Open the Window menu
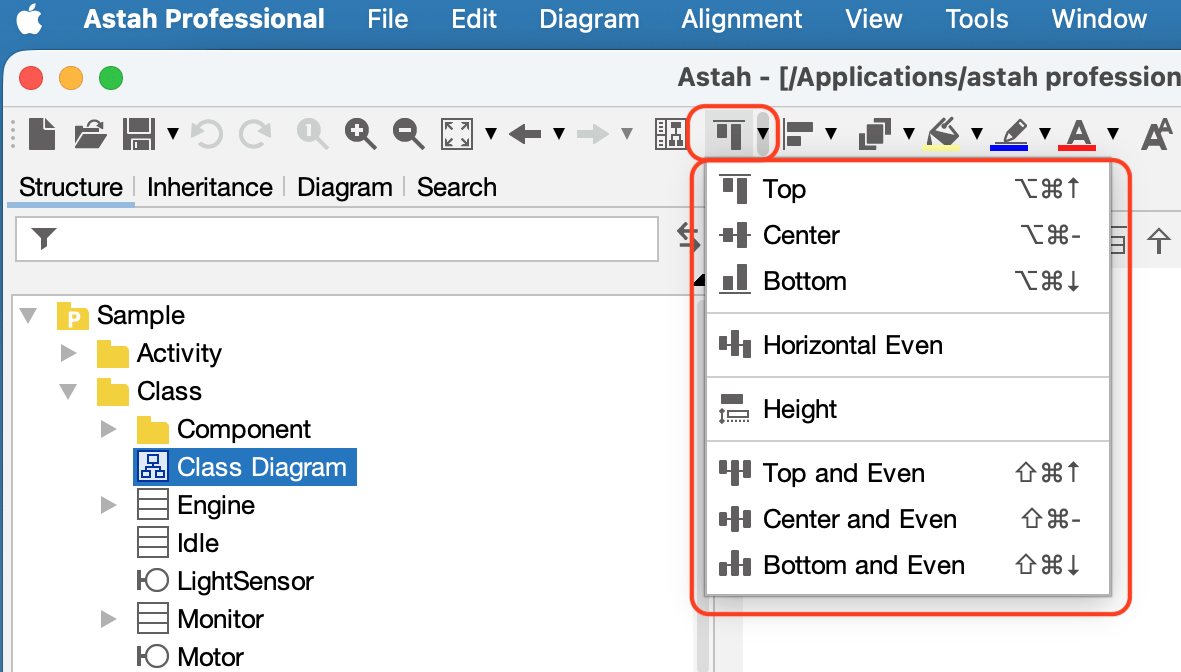This screenshot has width=1181, height=672. click(x=1099, y=19)
